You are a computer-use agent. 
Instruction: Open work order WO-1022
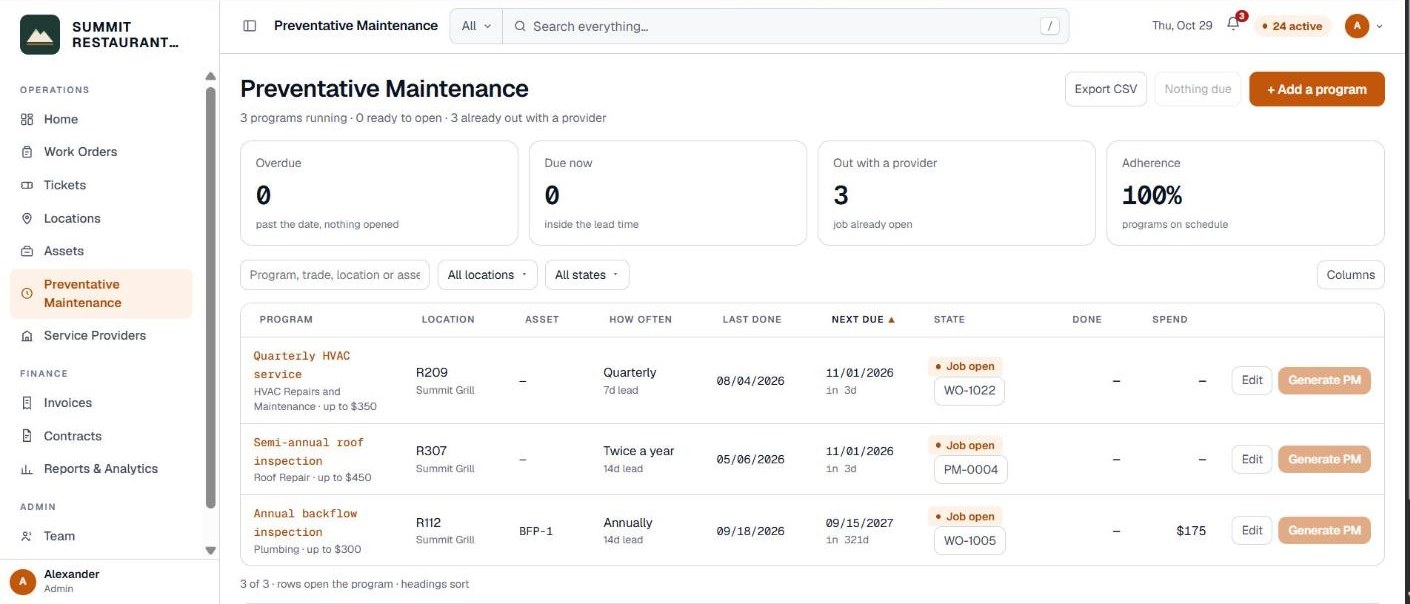pyautogui.click(x=969, y=390)
